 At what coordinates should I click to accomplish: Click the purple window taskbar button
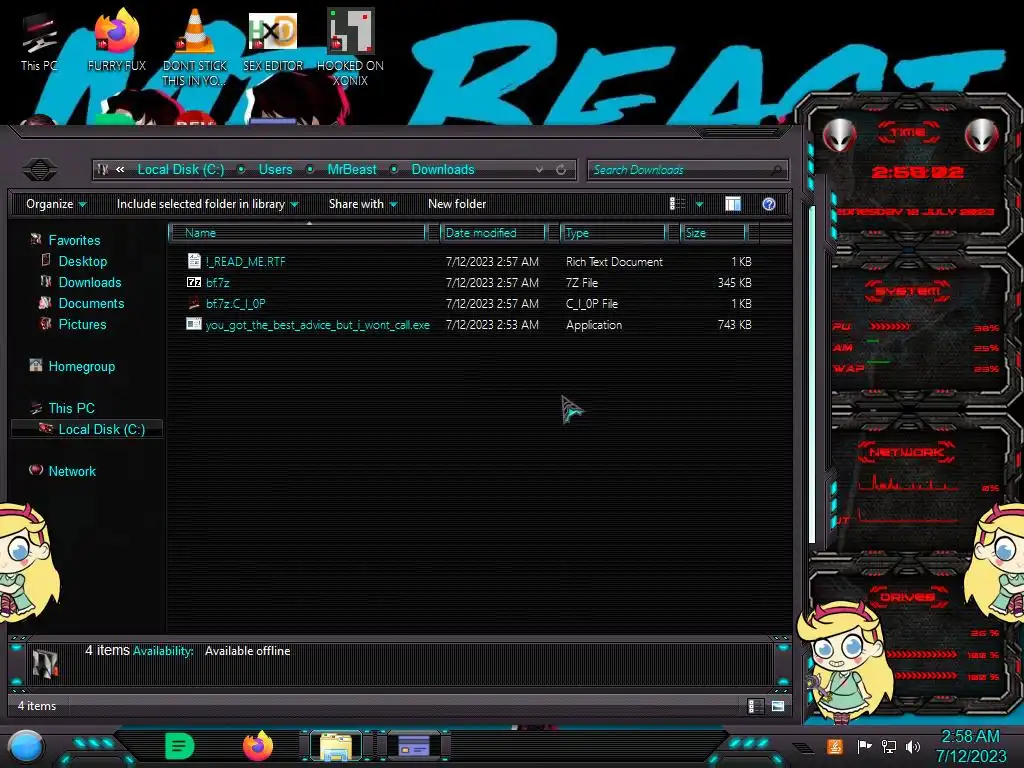tap(414, 746)
